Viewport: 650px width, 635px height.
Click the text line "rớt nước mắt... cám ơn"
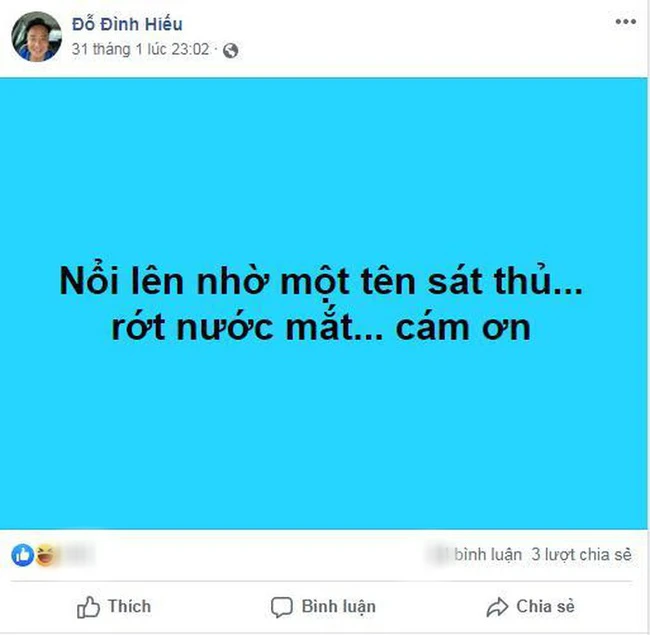[x=324, y=328]
